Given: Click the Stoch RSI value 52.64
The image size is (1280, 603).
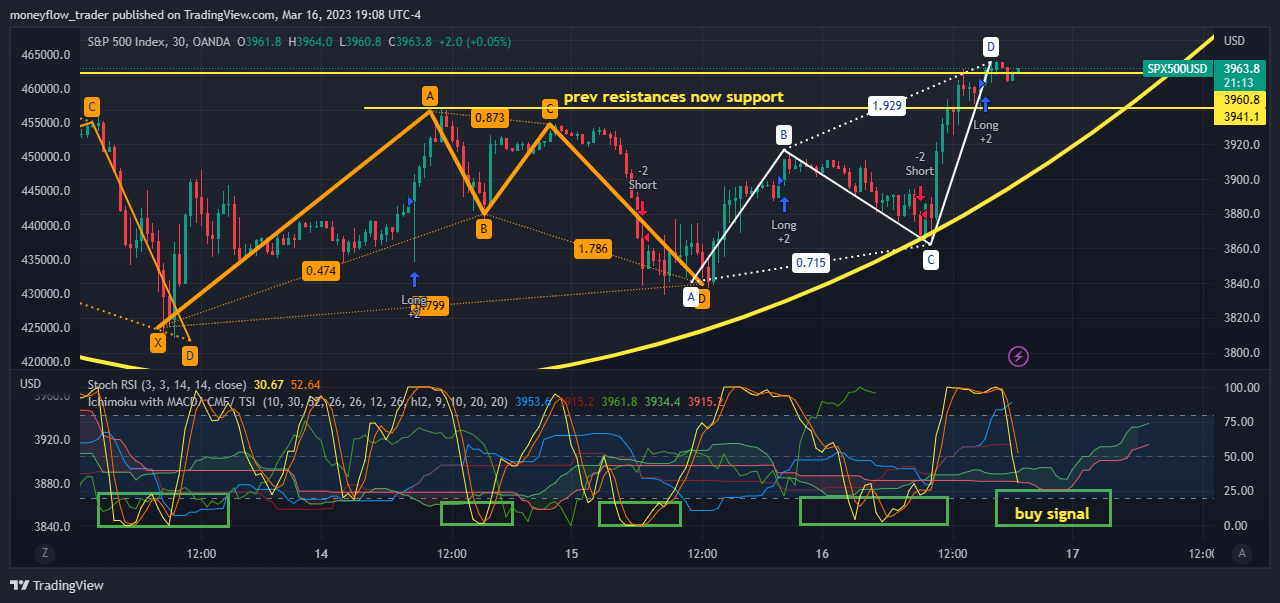Looking at the screenshot, I should [305, 383].
